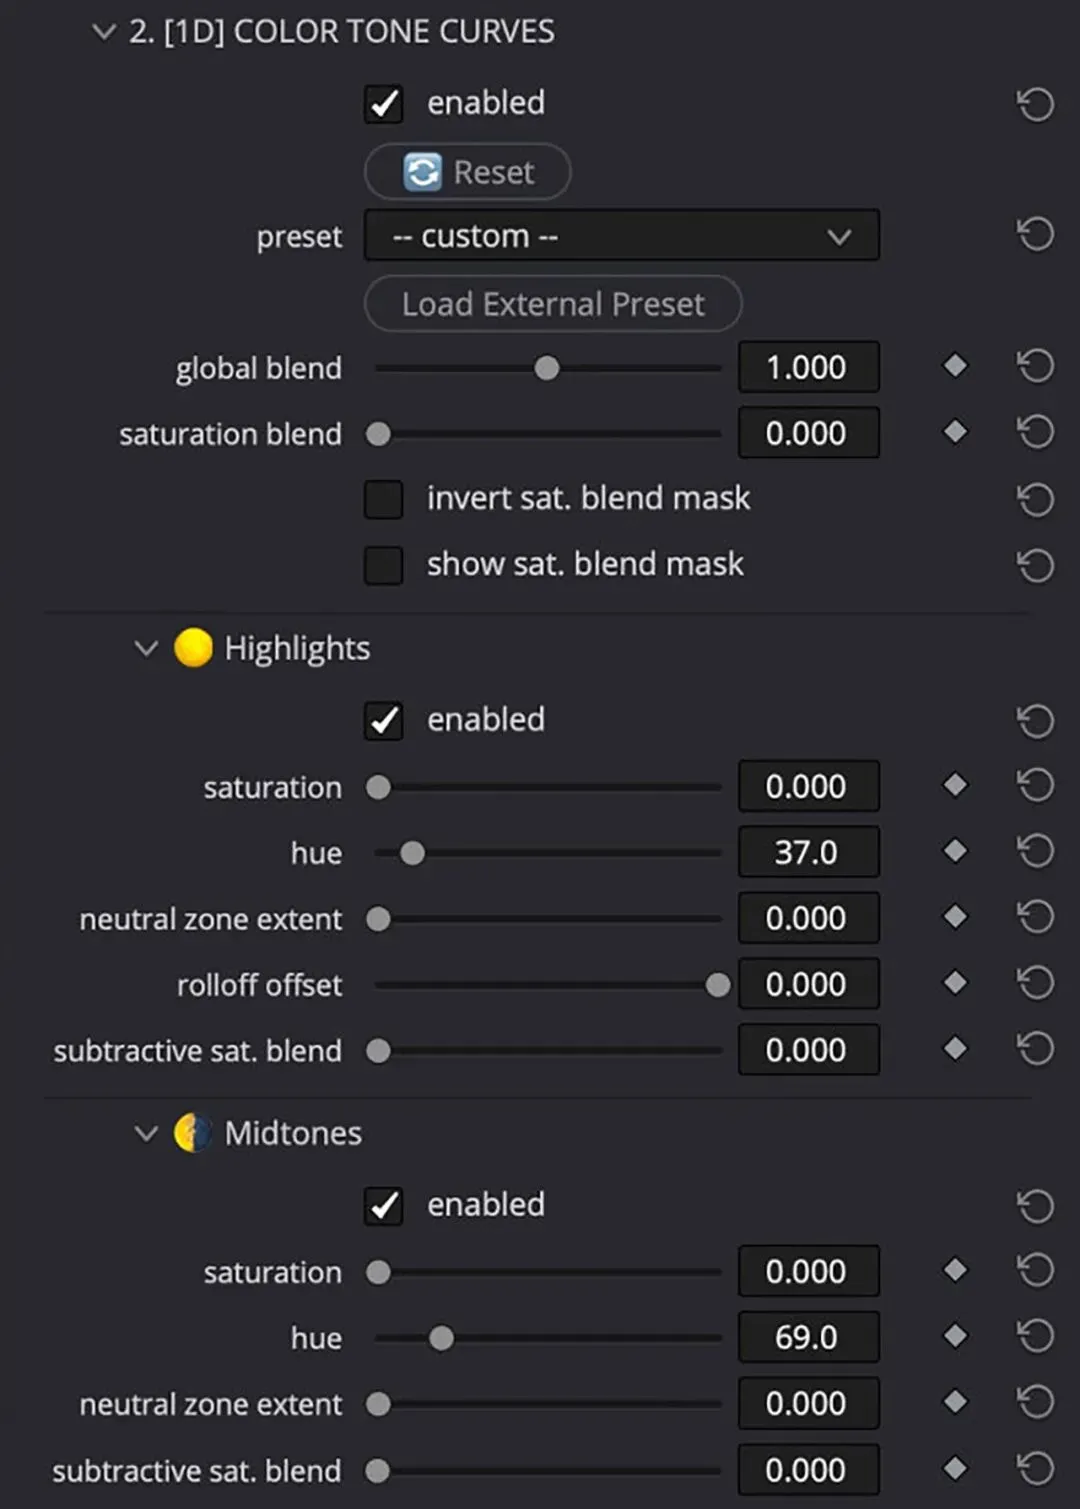Collapse the Midtones section
Image resolution: width=1080 pixels, height=1509 pixels.
tap(146, 1134)
